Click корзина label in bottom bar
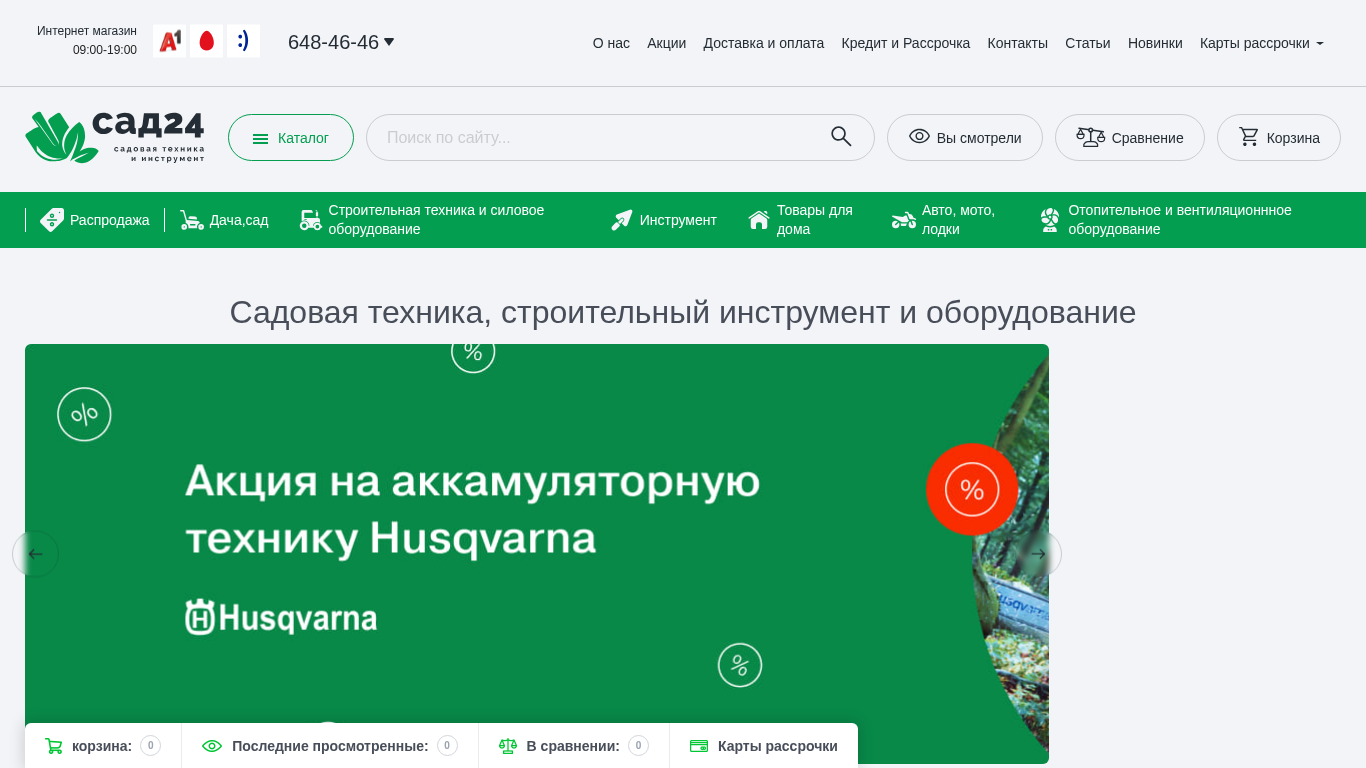This screenshot has height=768, width=1366. click(102, 746)
